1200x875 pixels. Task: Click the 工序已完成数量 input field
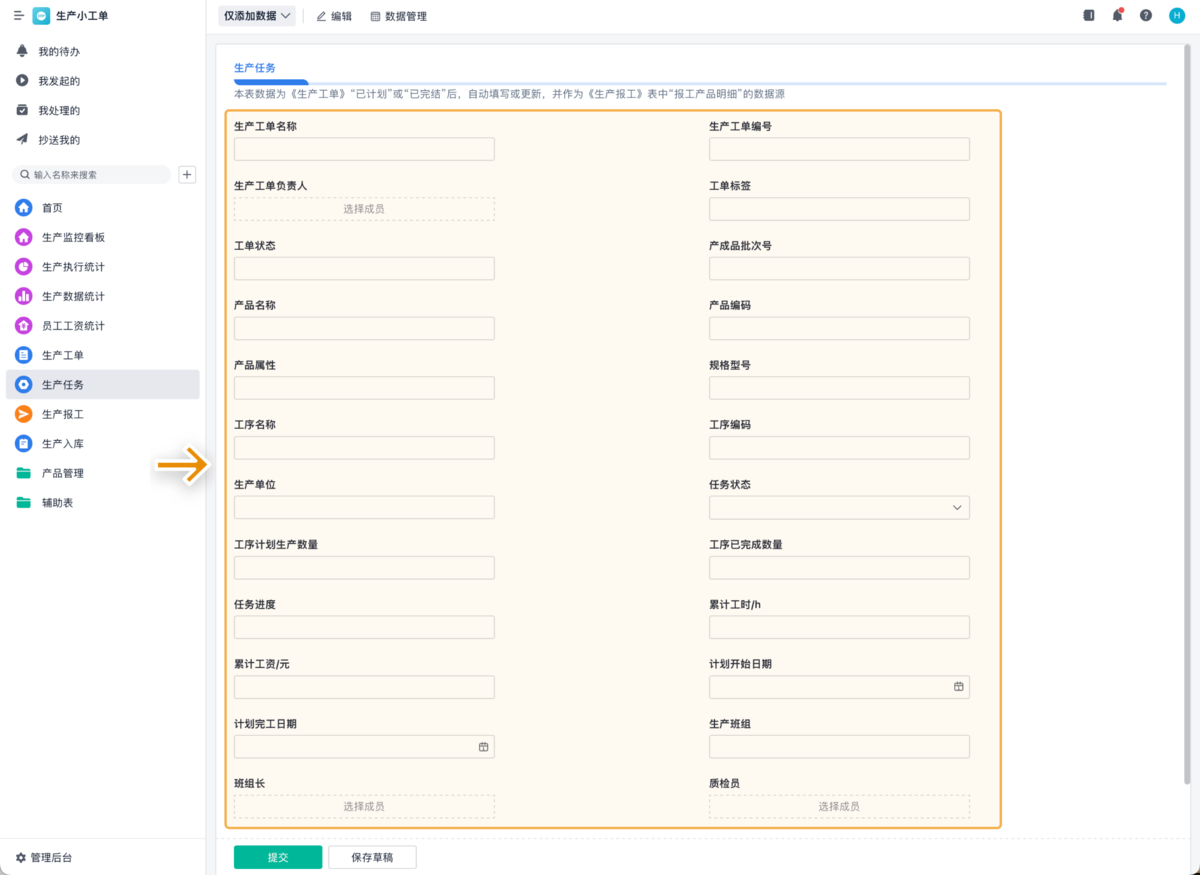839,567
